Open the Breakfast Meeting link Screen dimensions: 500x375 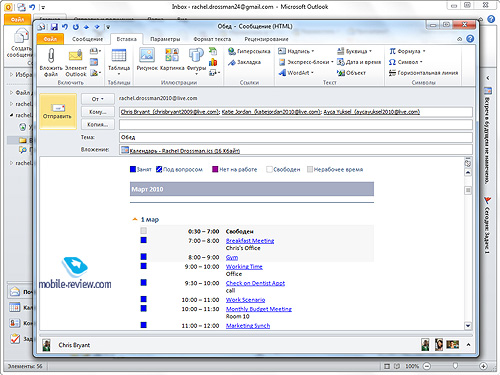[x=250, y=241]
